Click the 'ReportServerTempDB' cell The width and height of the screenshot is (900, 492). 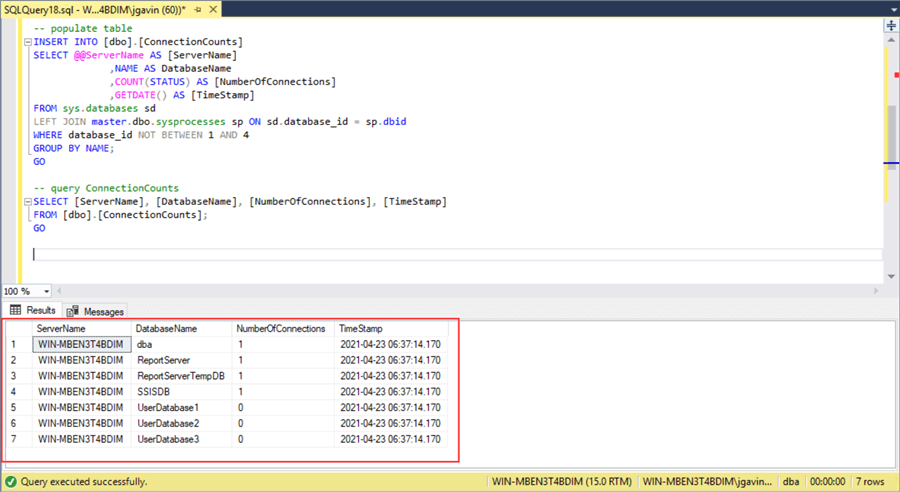(x=181, y=376)
